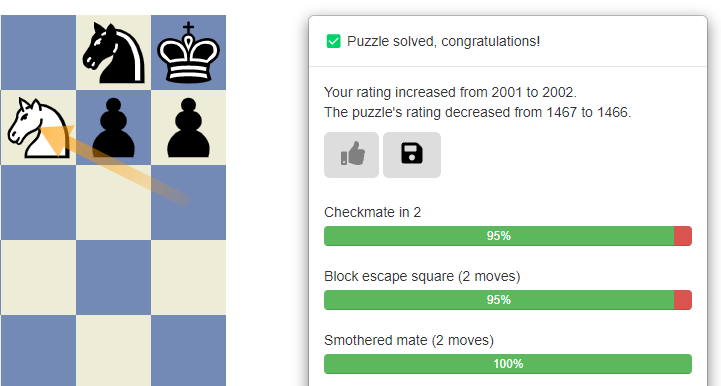Select the black king piece
721x386 pixels.
189,53
